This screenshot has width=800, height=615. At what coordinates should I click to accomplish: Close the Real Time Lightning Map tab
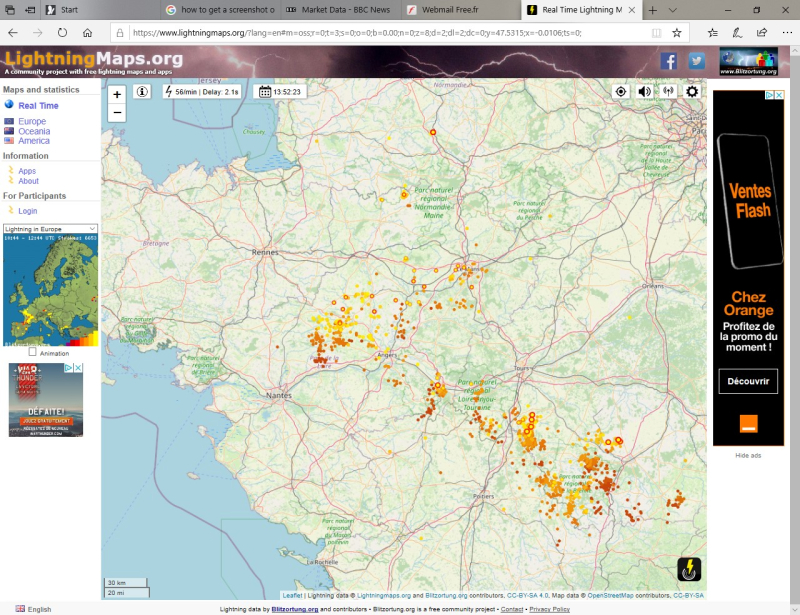point(632,10)
